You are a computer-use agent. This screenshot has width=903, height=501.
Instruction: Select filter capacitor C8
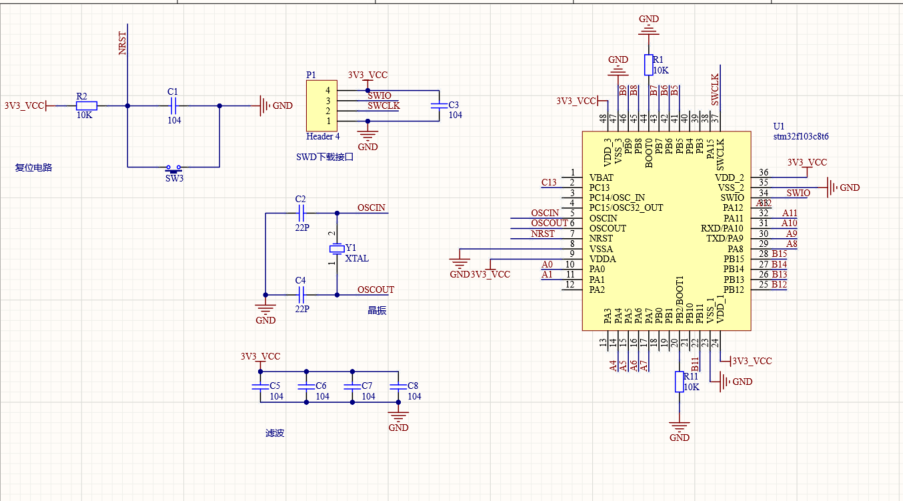tap(399, 386)
